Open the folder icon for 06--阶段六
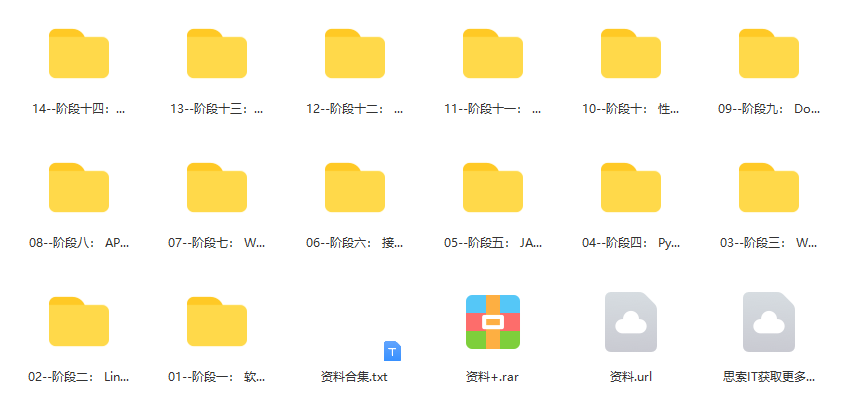845x403 pixels. [x=355, y=187]
